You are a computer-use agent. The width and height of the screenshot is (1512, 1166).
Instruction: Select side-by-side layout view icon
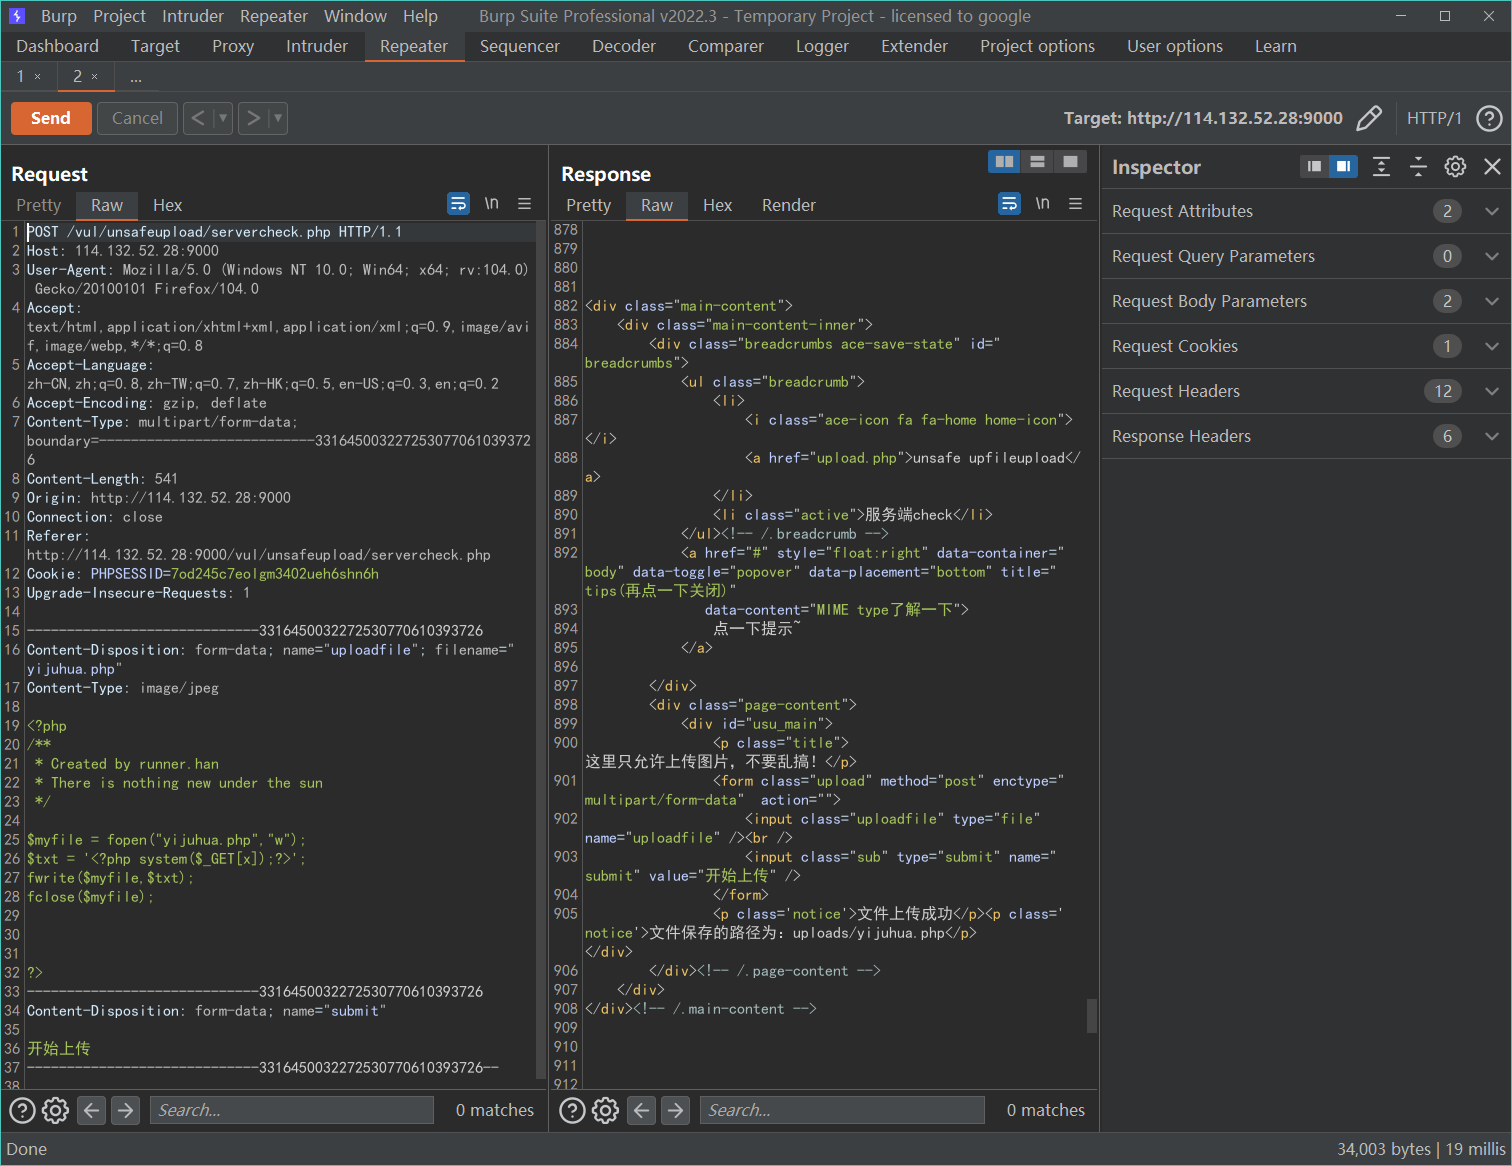1004,162
